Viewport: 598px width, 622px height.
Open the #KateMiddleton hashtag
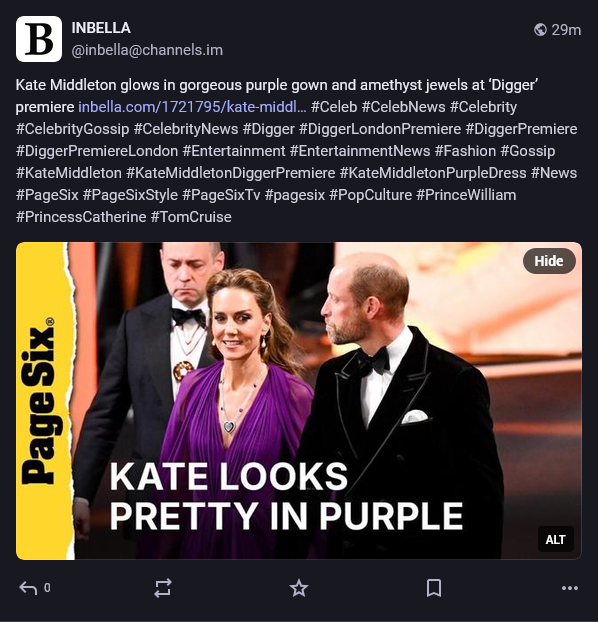click(x=69, y=173)
